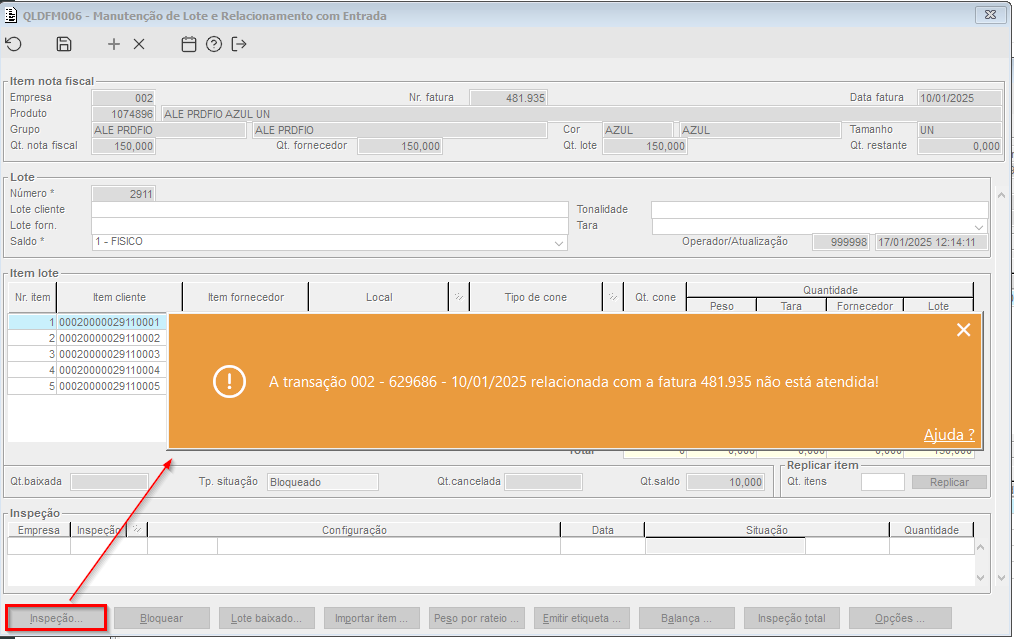Click the Tipo de cone lookup icon
The height and width of the screenshot is (639, 1014).
tap(612, 297)
